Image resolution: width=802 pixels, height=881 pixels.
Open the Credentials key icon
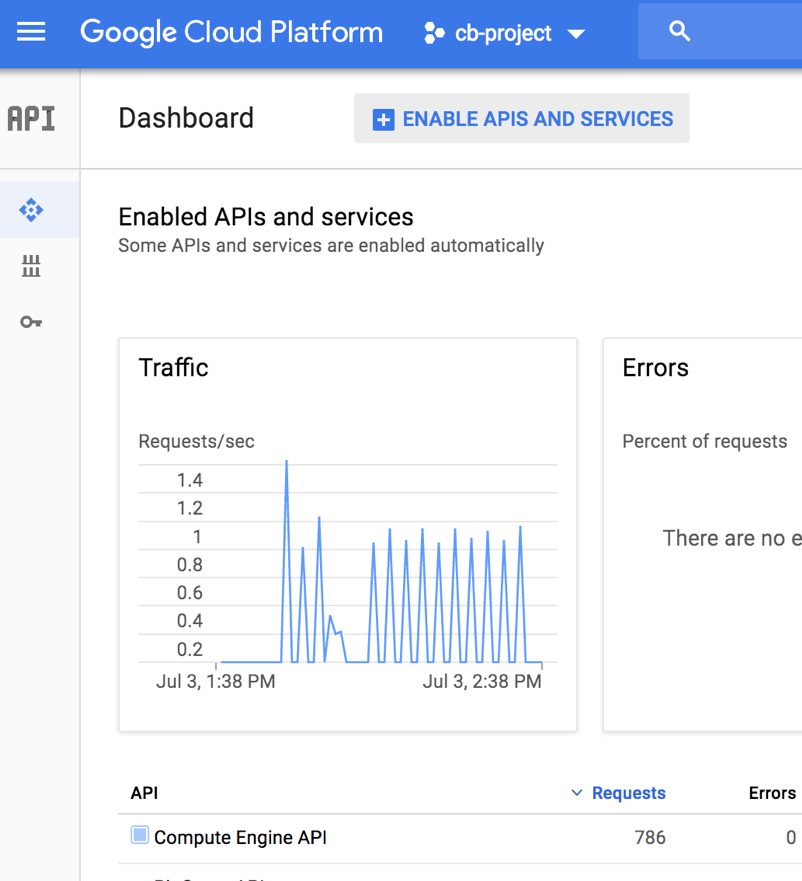(31, 322)
